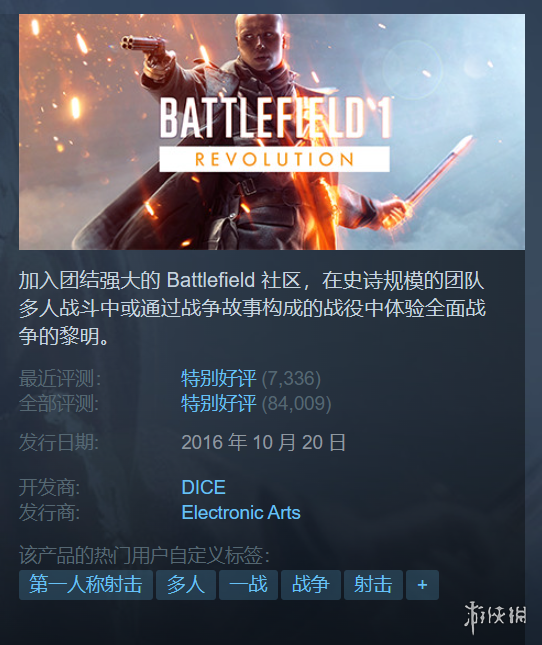
Task: Expand more tags with the plus button
Action: tap(422, 585)
